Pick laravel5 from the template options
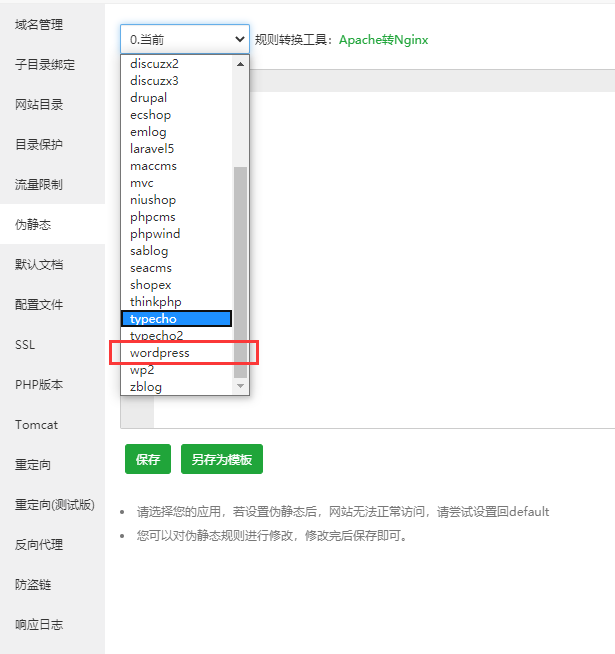 [176, 149]
